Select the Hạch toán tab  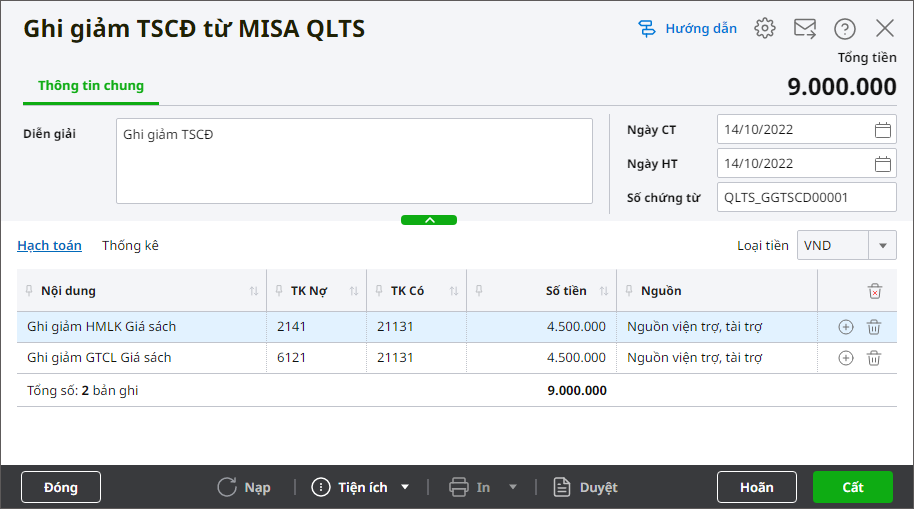point(49,245)
